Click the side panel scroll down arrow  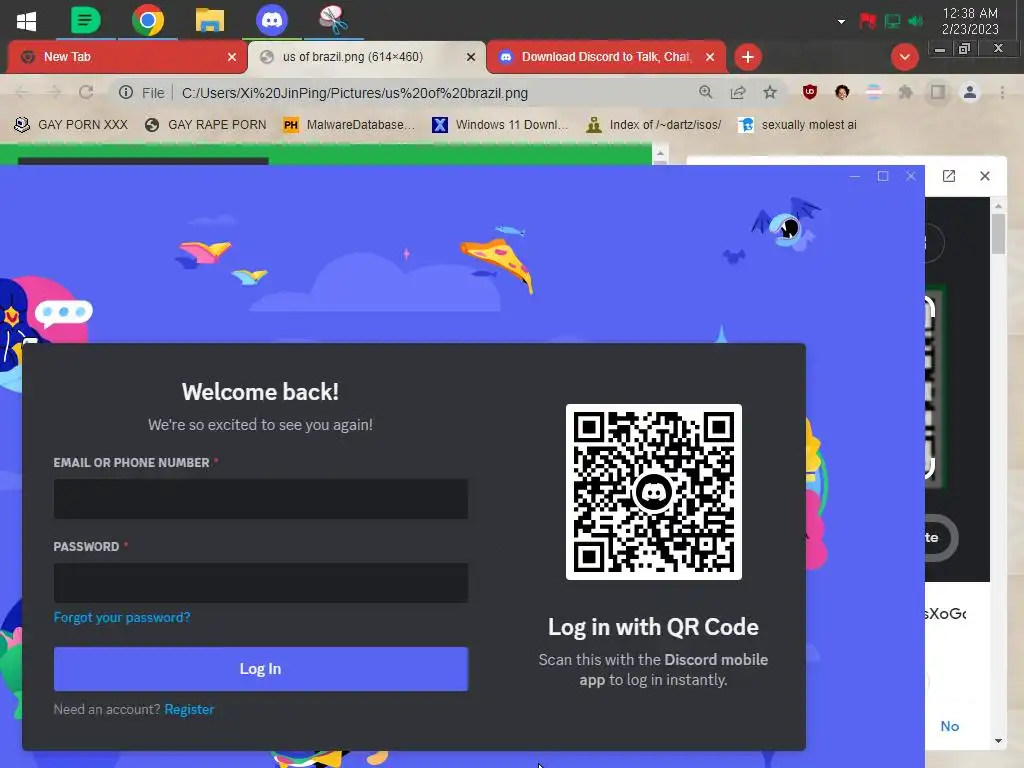click(998, 741)
